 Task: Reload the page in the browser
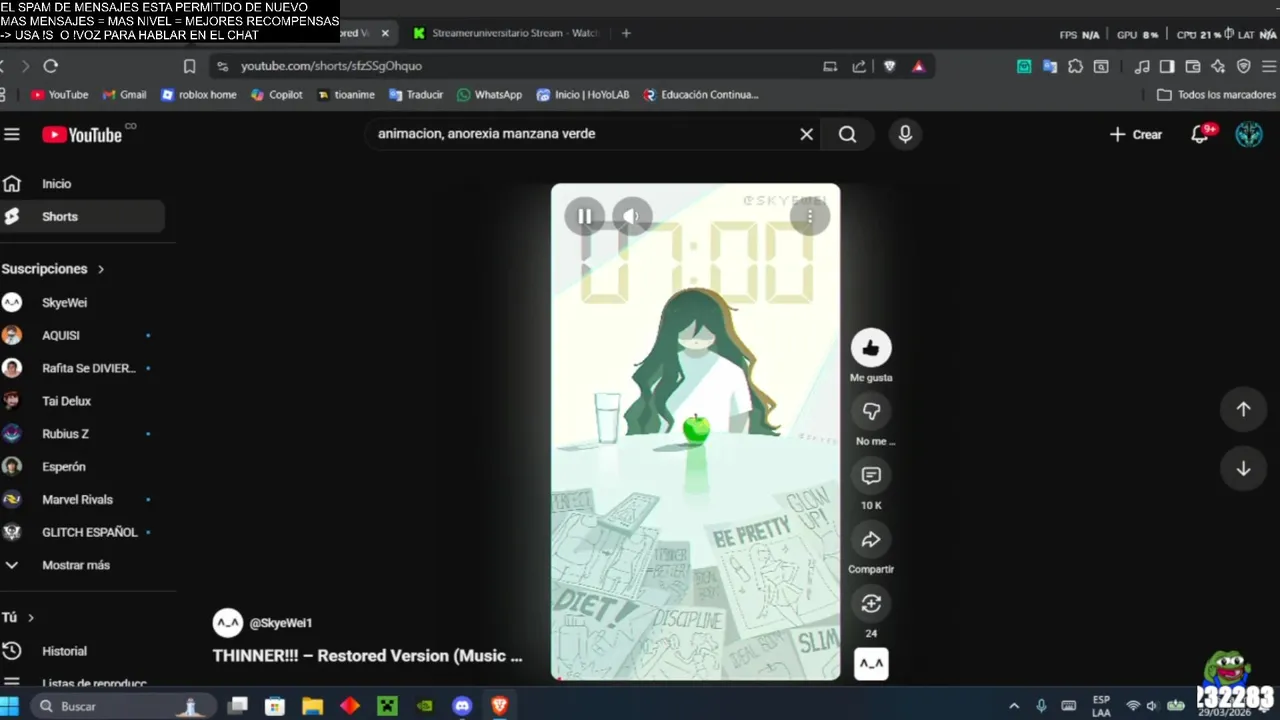pyautogui.click(x=51, y=66)
